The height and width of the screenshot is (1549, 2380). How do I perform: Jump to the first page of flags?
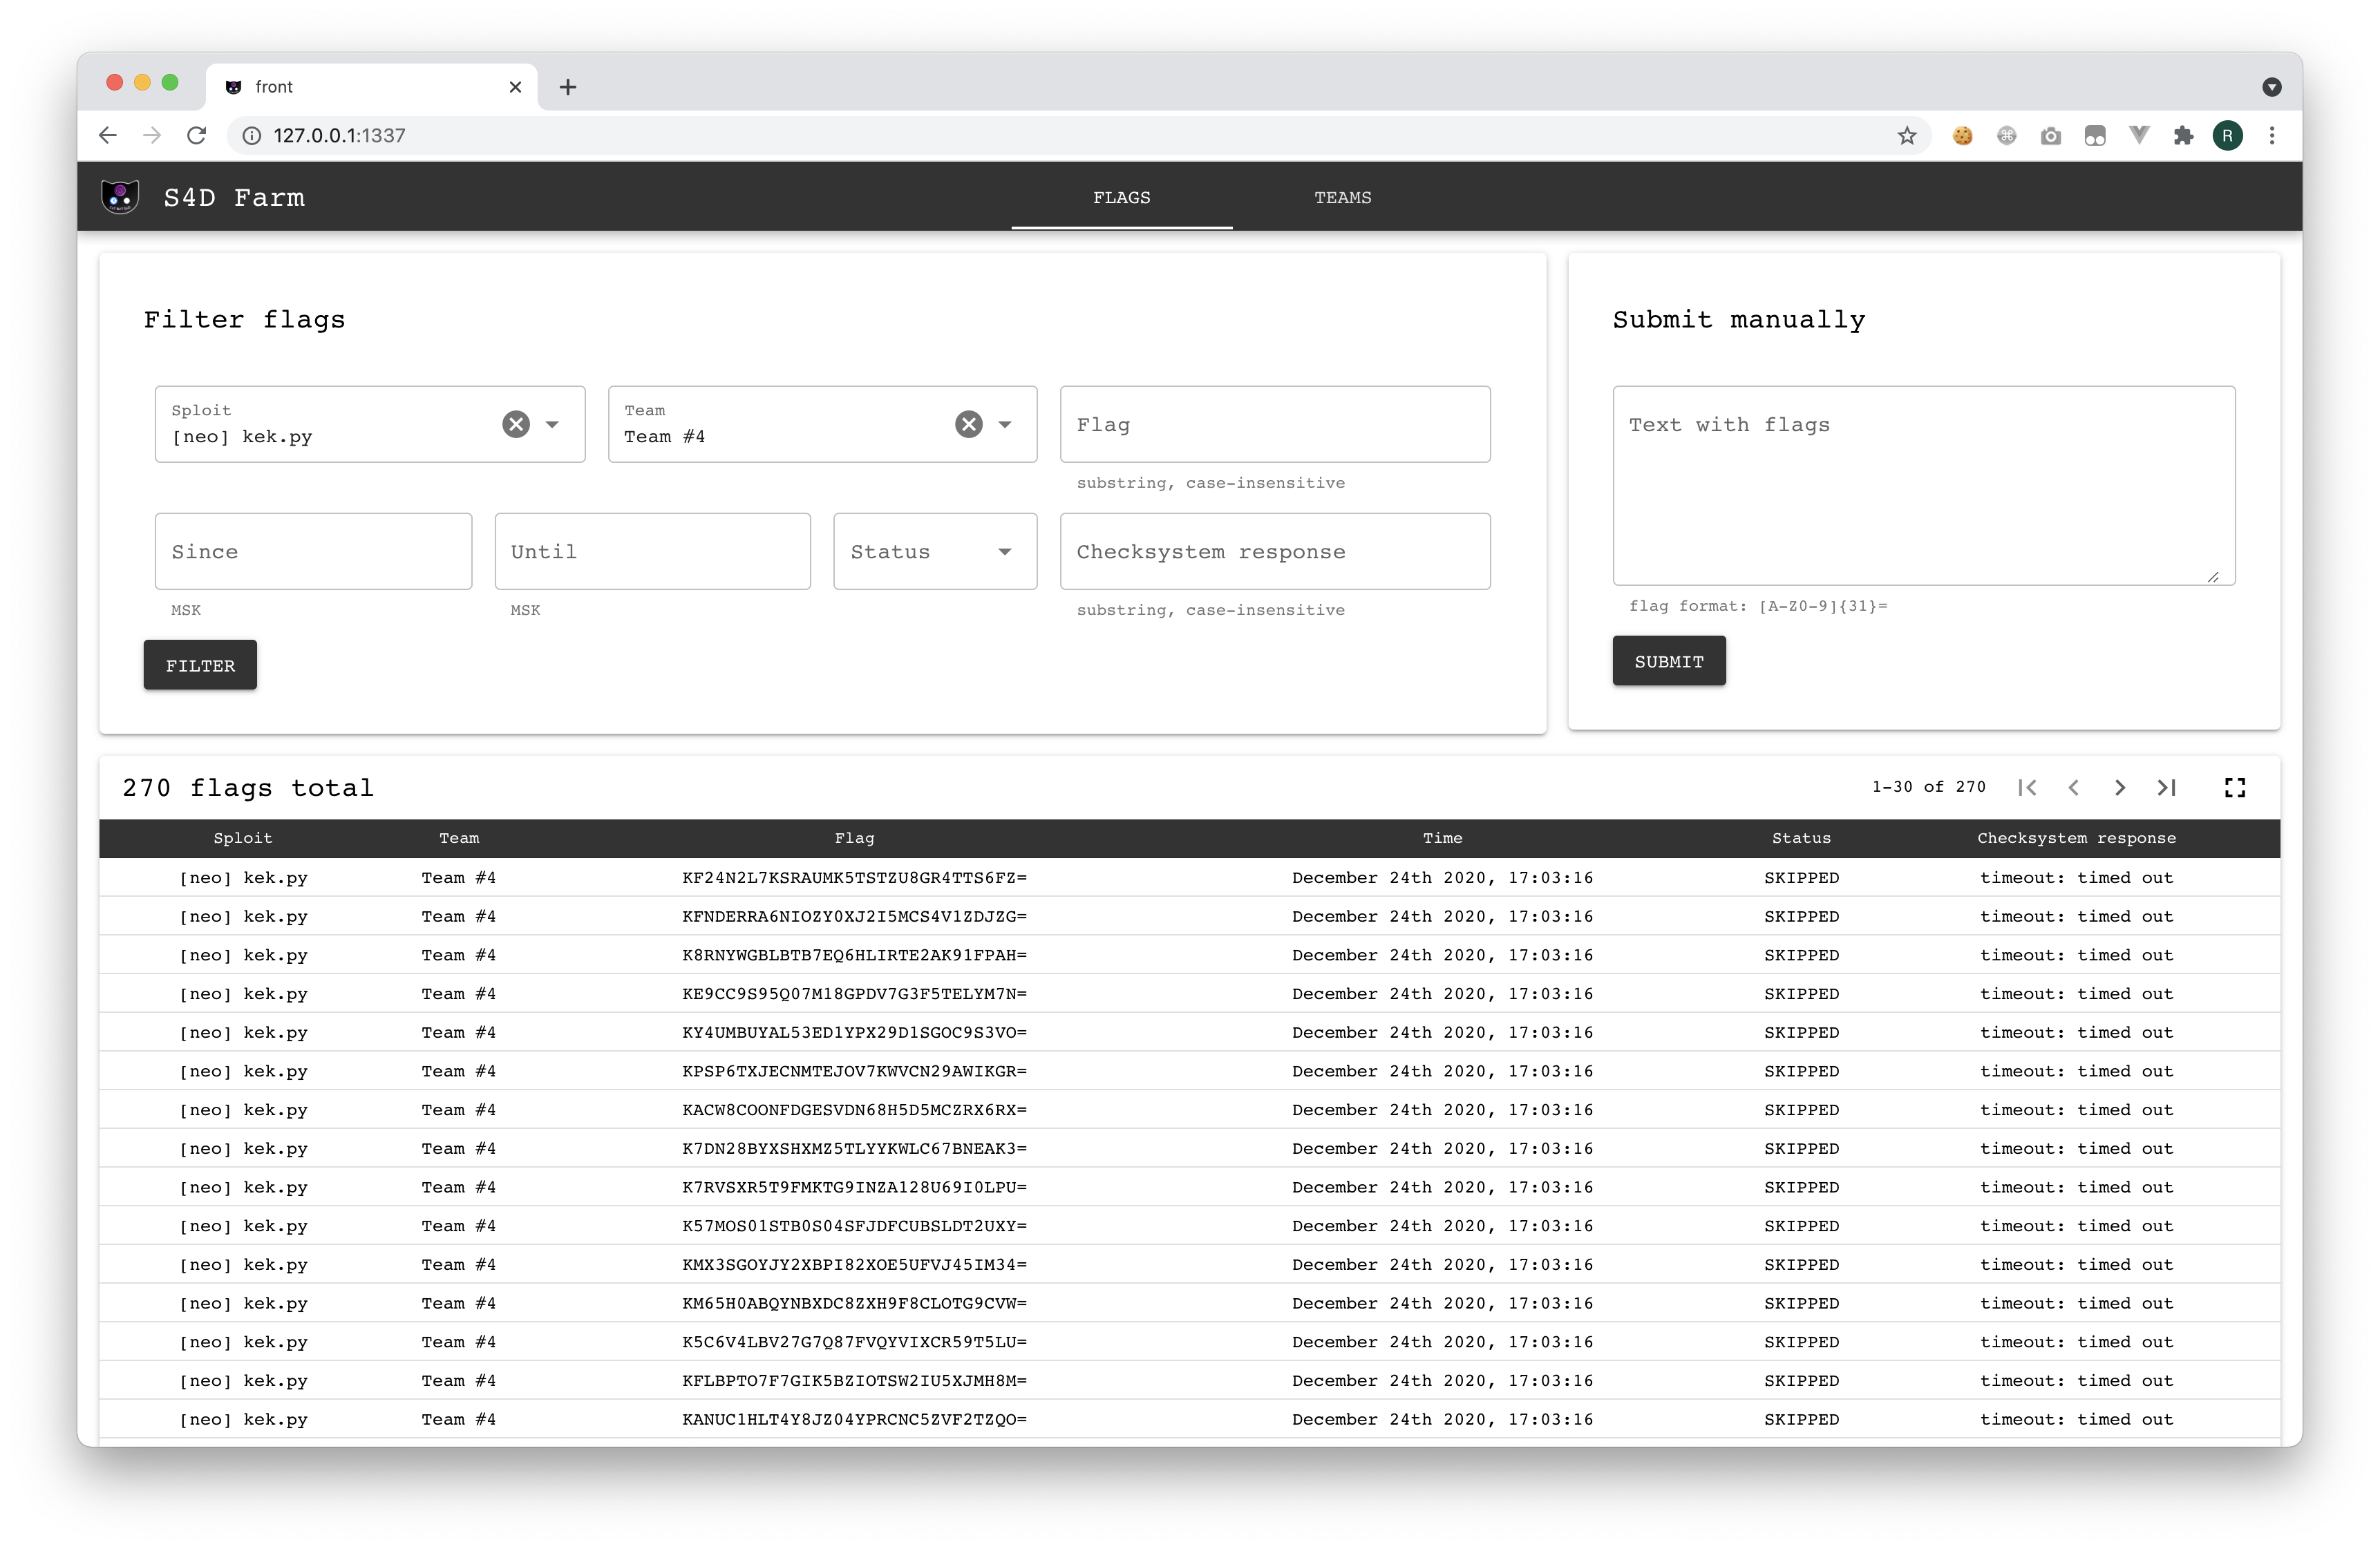pos(2027,788)
